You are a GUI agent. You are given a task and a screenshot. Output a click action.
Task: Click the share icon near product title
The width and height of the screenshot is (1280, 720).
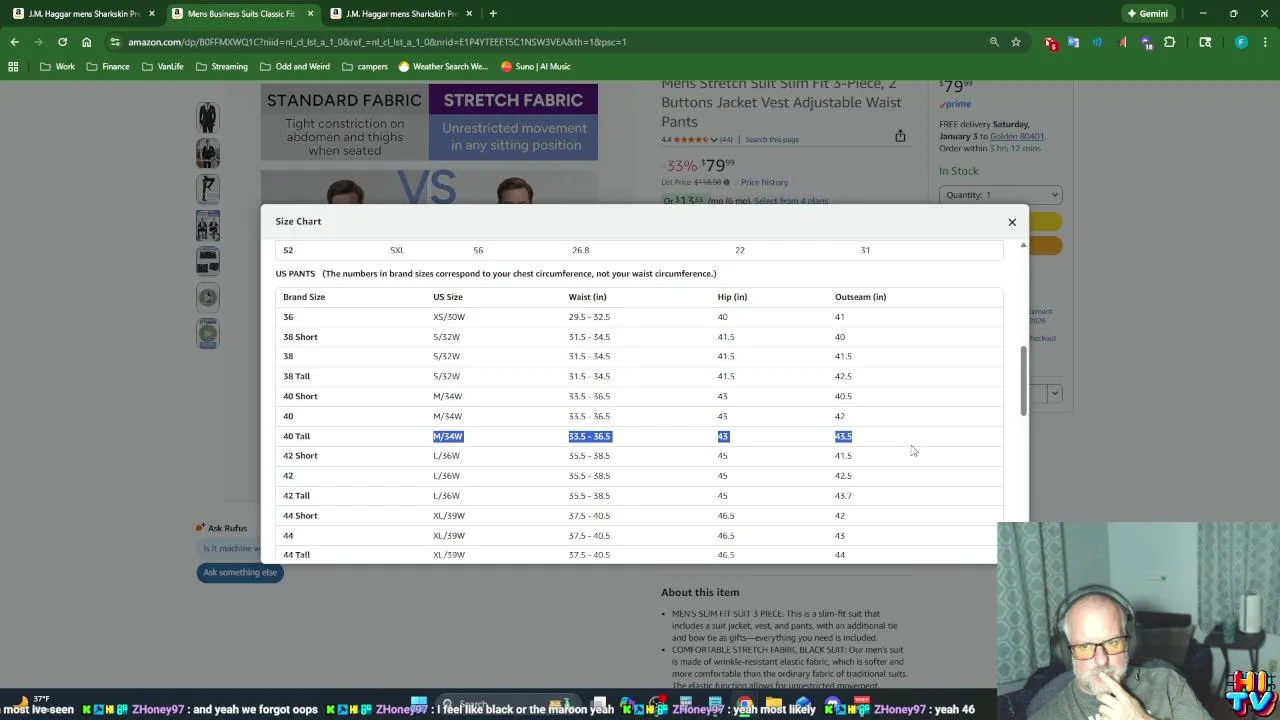point(900,136)
